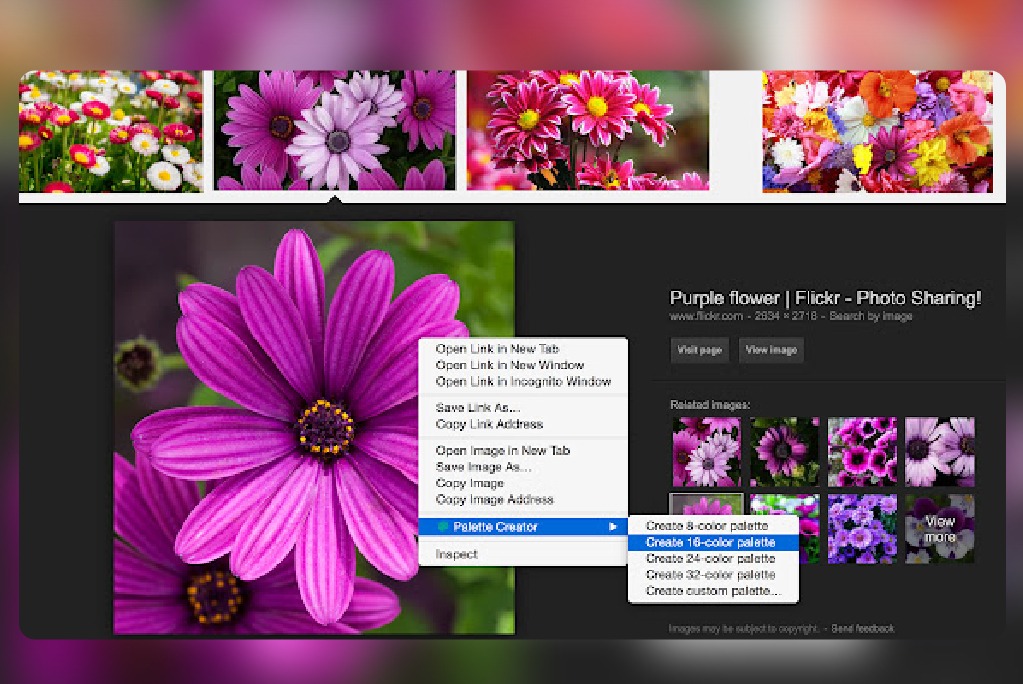
Task: Click the Visit page button
Action: [x=699, y=350]
